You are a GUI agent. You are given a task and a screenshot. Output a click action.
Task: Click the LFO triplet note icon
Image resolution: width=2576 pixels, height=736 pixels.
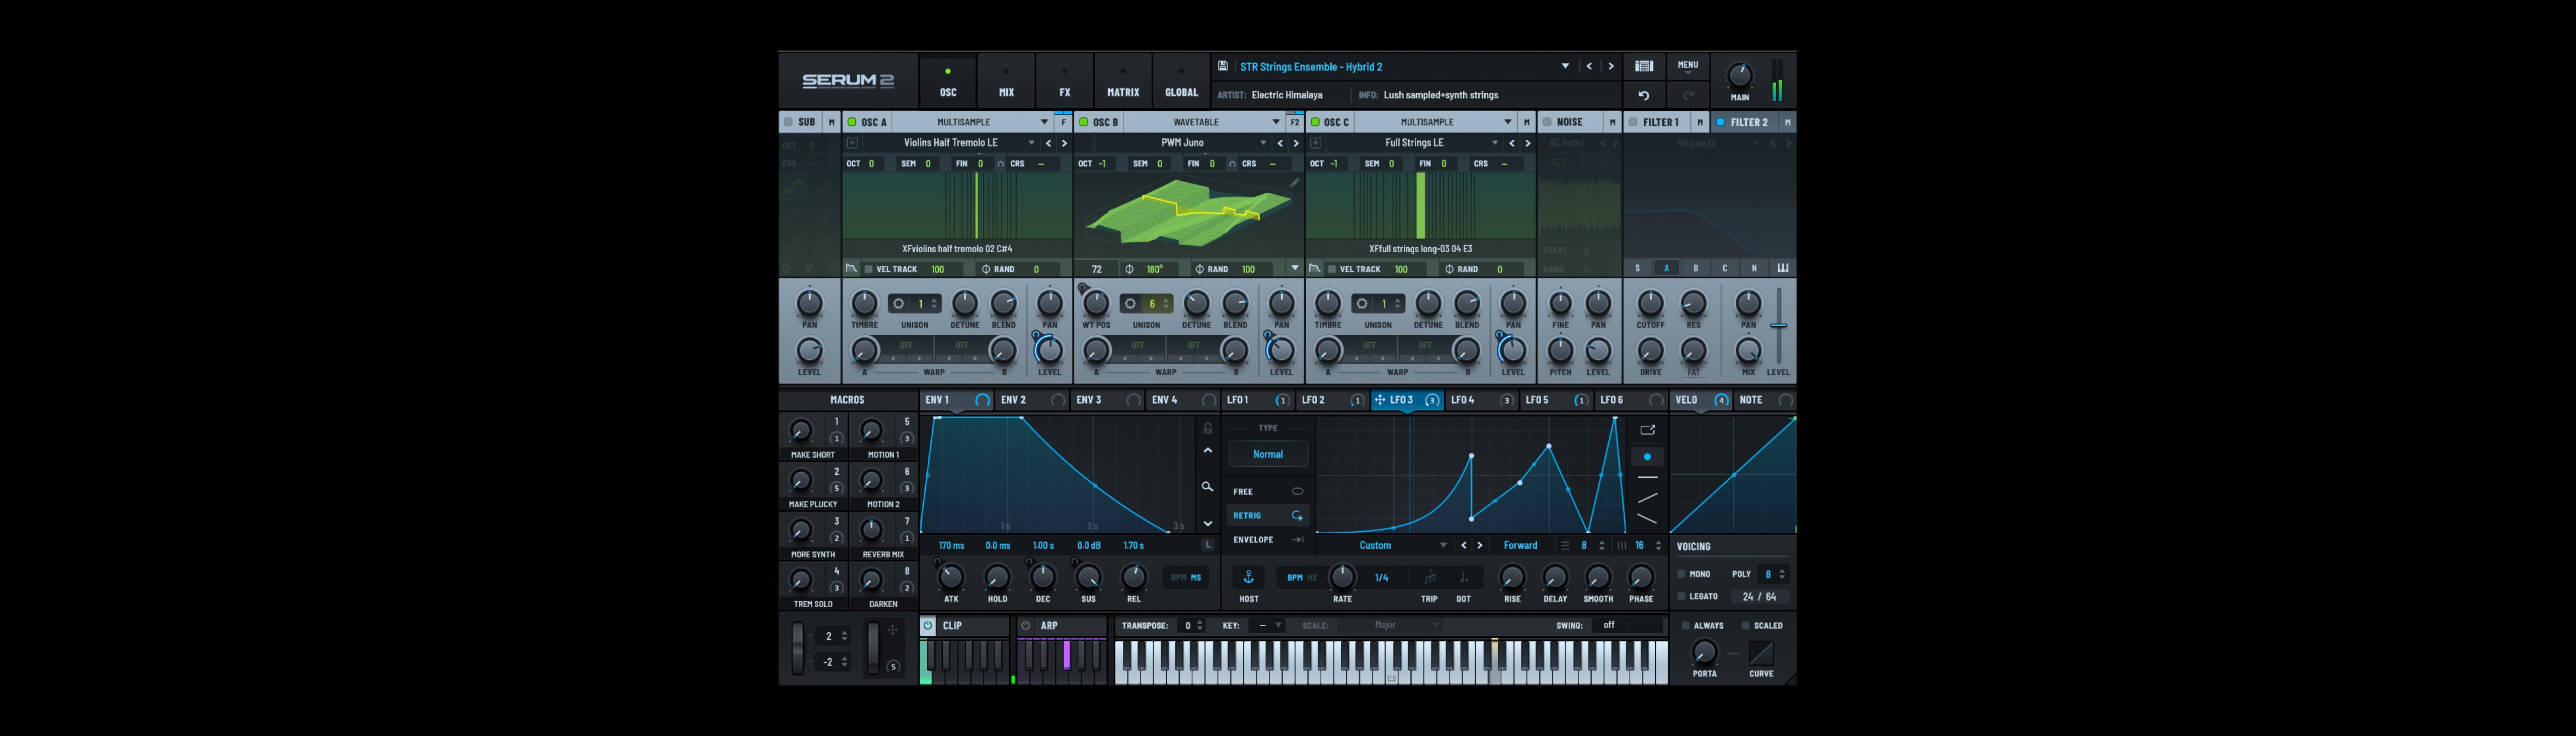pos(1430,577)
